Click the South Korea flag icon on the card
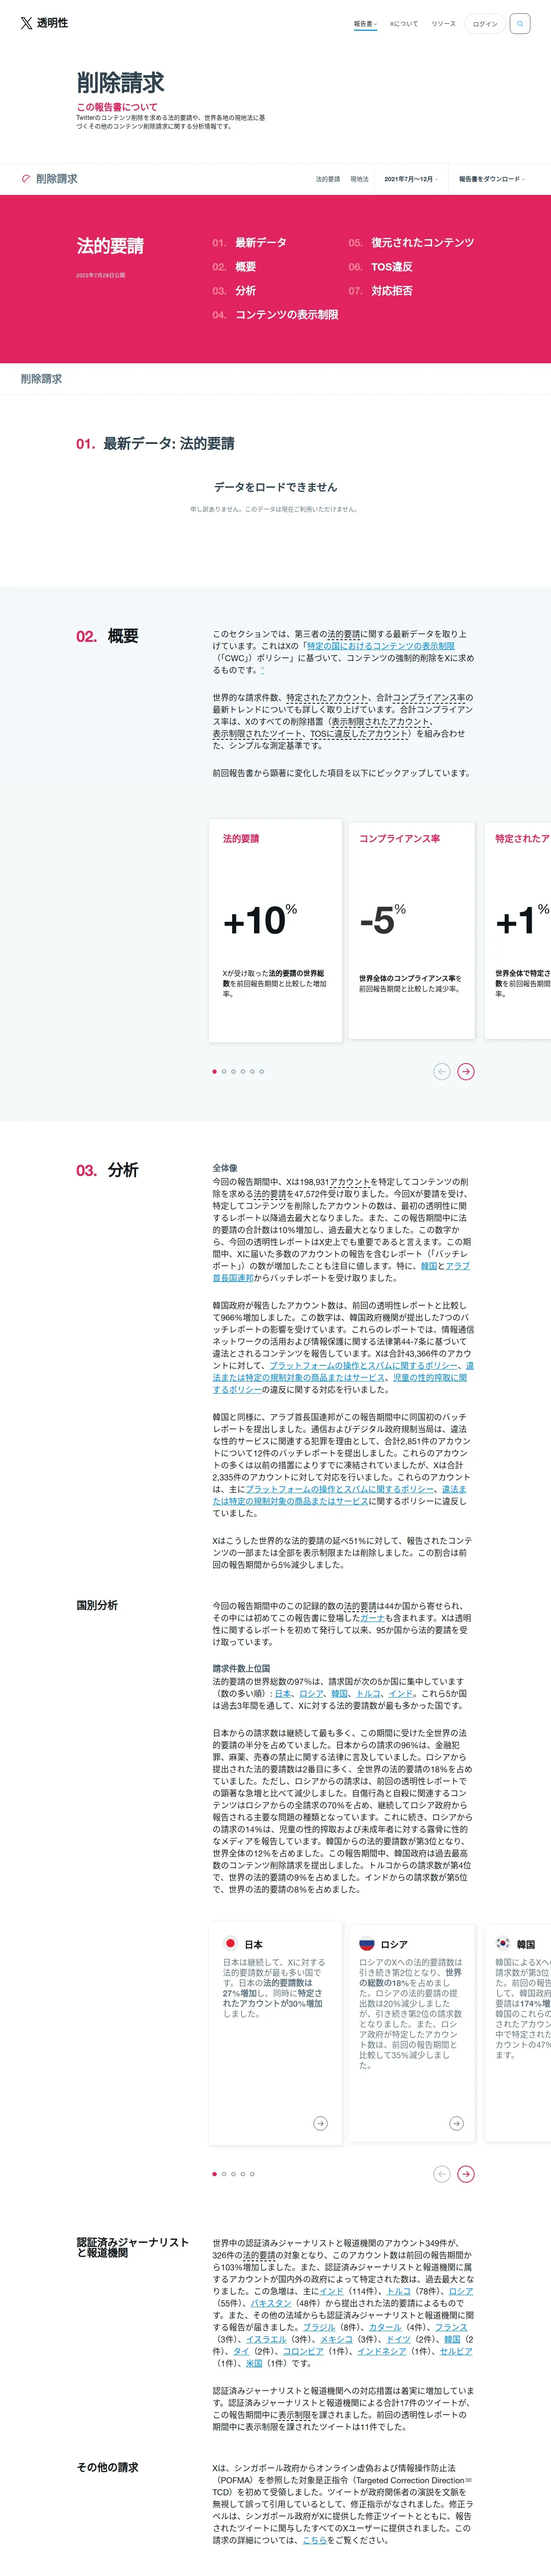This screenshot has height=2576, width=551. (x=503, y=1944)
